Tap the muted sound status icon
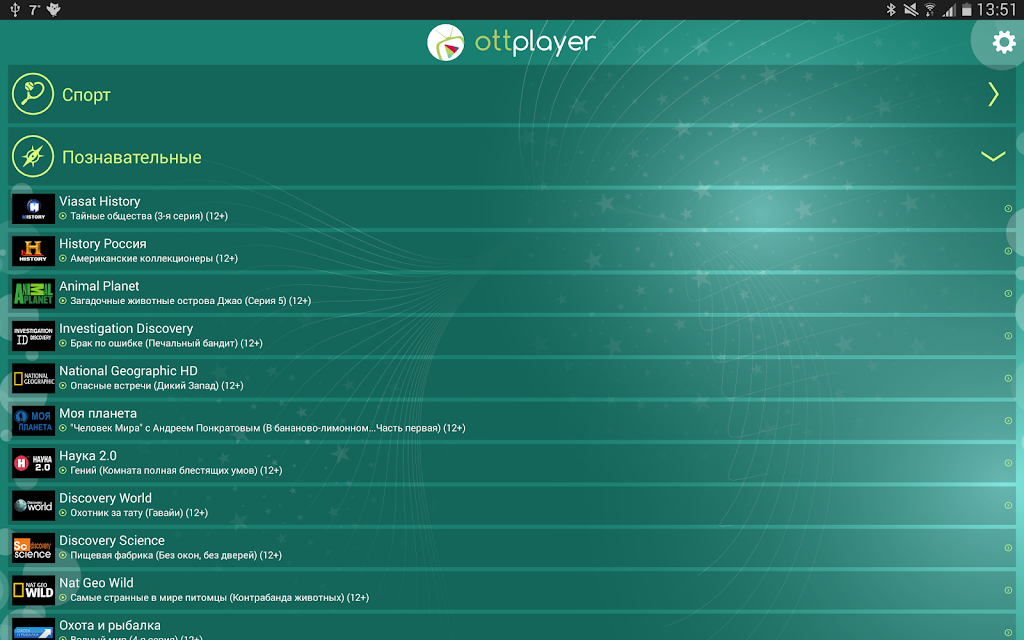The width and height of the screenshot is (1024, 640). coord(910,10)
